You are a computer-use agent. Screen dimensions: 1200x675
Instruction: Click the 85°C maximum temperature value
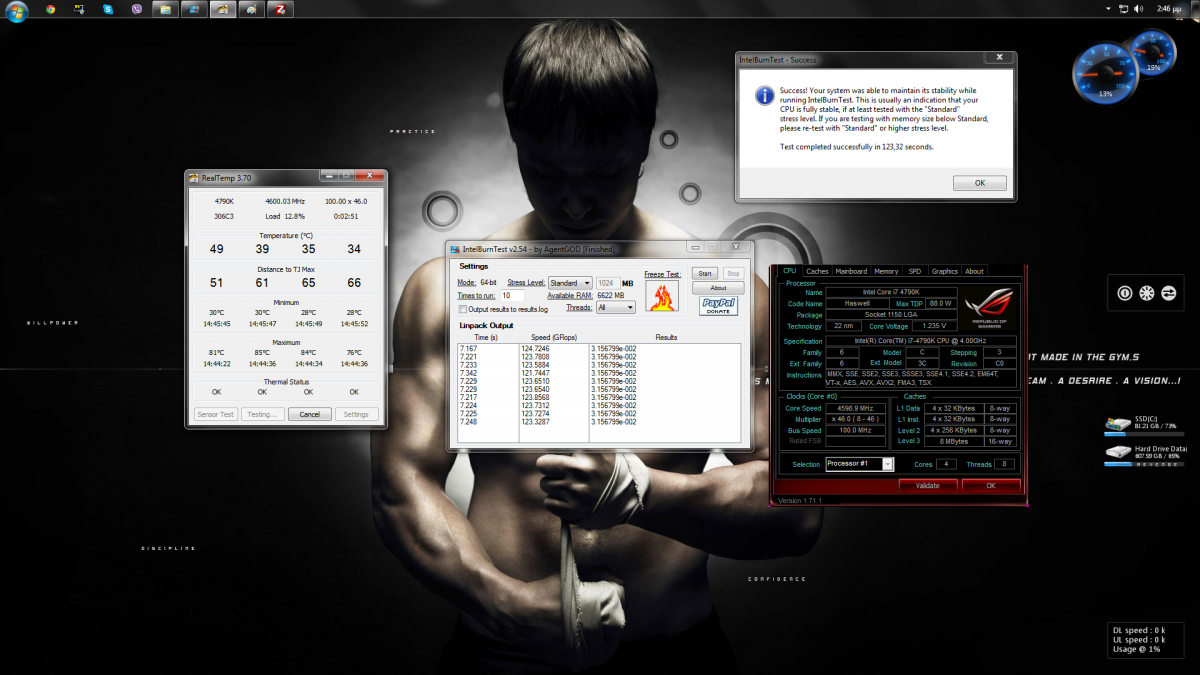[x=262, y=352]
